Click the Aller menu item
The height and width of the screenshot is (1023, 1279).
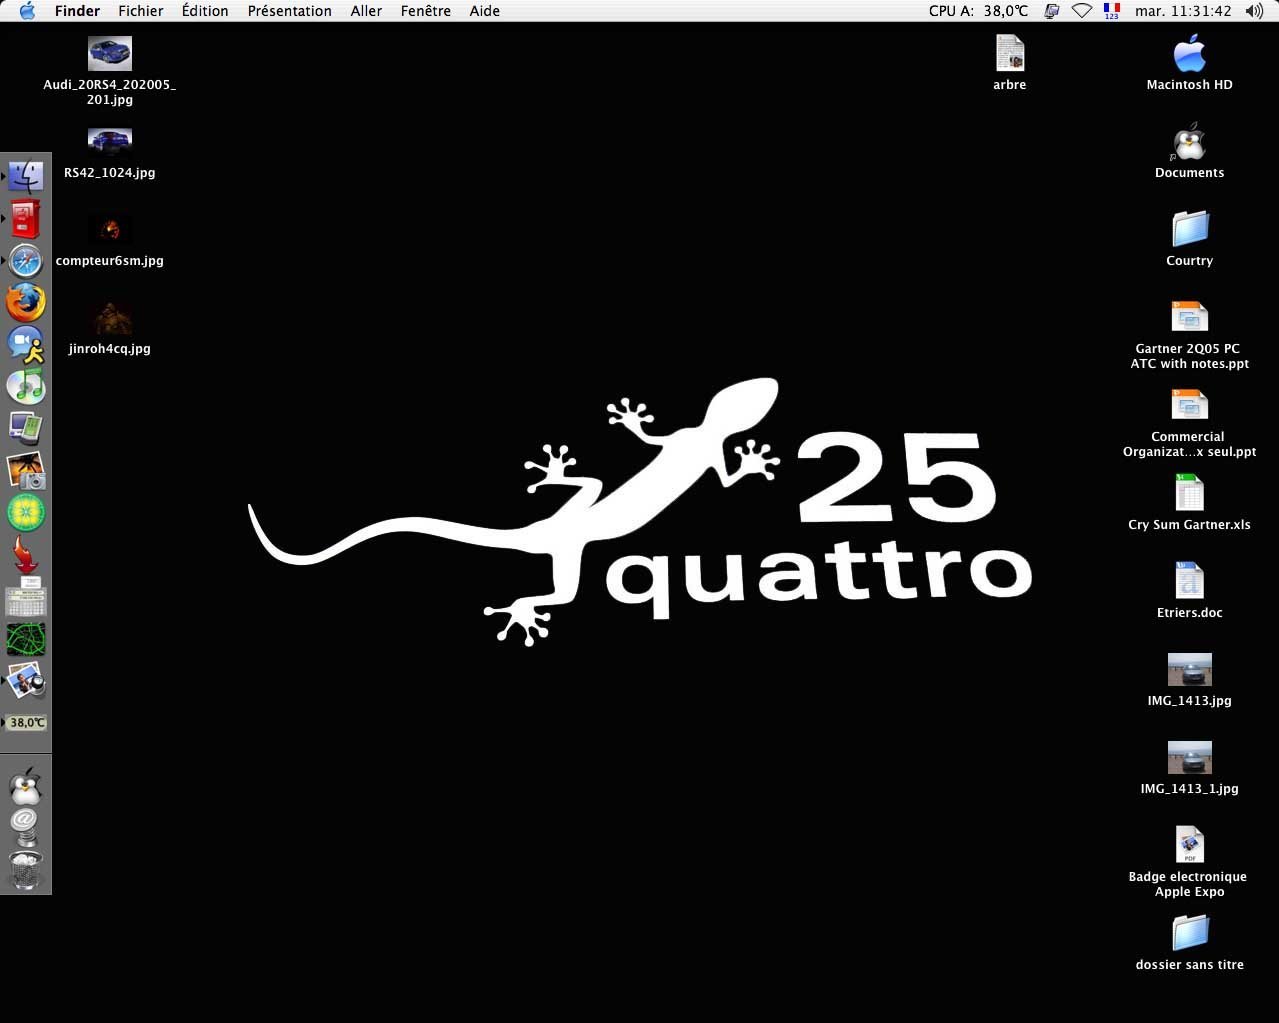tap(366, 11)
